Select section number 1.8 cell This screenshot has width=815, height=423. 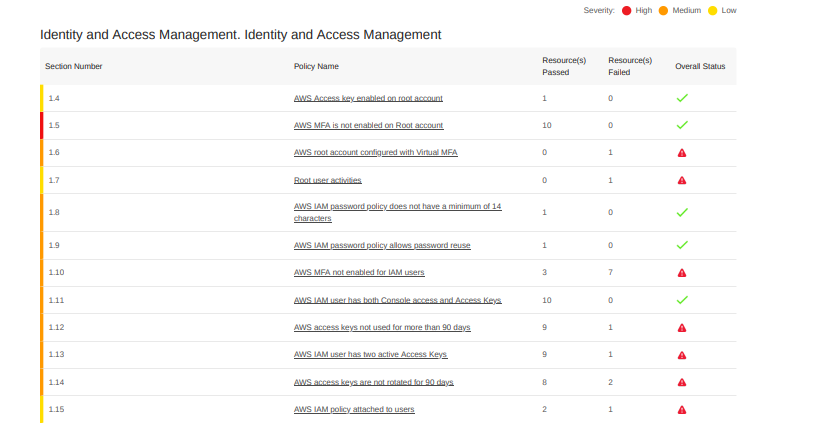54,212
